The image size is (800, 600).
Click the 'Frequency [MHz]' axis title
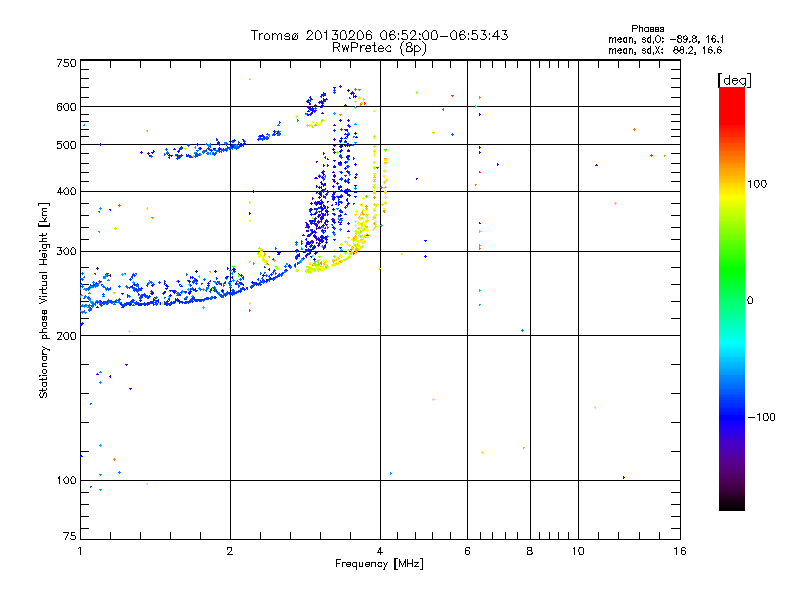(x=379, y=564)
